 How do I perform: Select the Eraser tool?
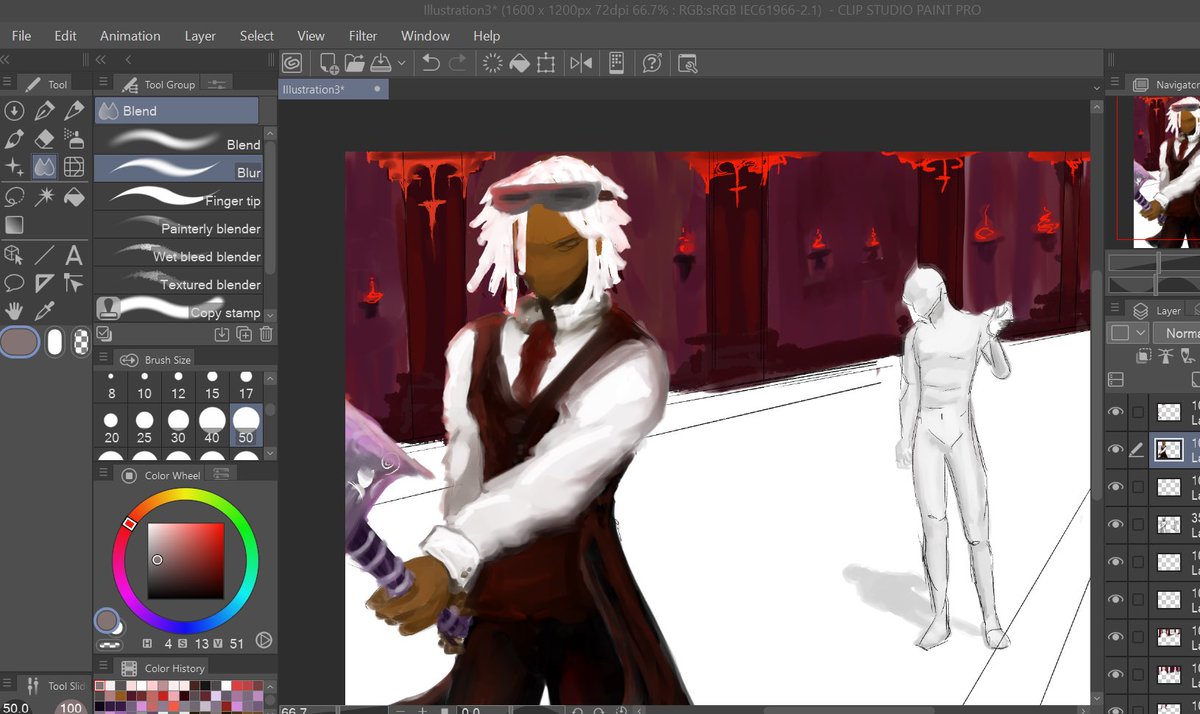click(44, 139)
